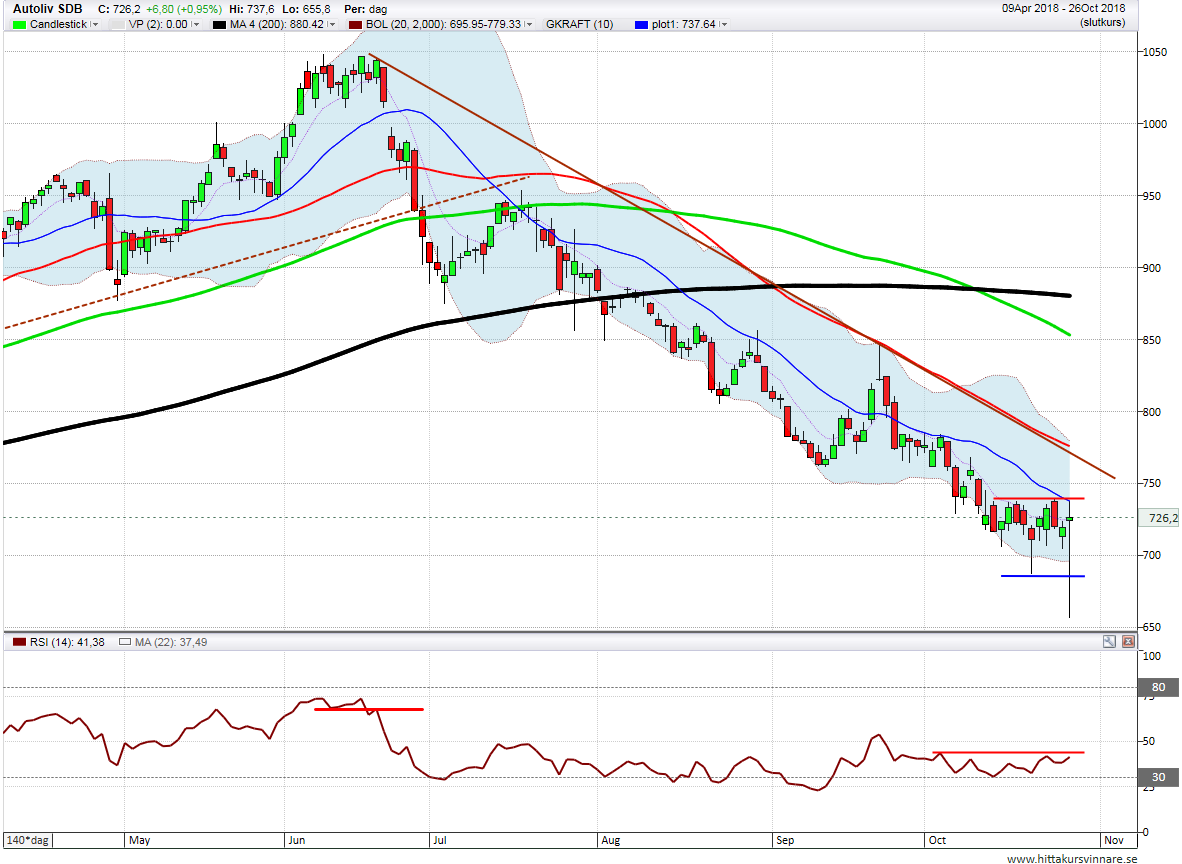Click the VP (2) white color swatch
1182x864 pixels.
pyautogui.click(x=117, y=24)
